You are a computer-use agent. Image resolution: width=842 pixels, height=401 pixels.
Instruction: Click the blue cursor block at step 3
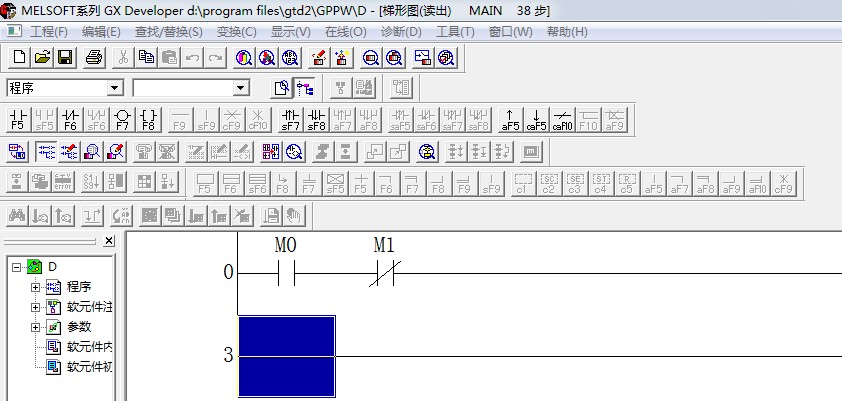[x=286, y=355]
